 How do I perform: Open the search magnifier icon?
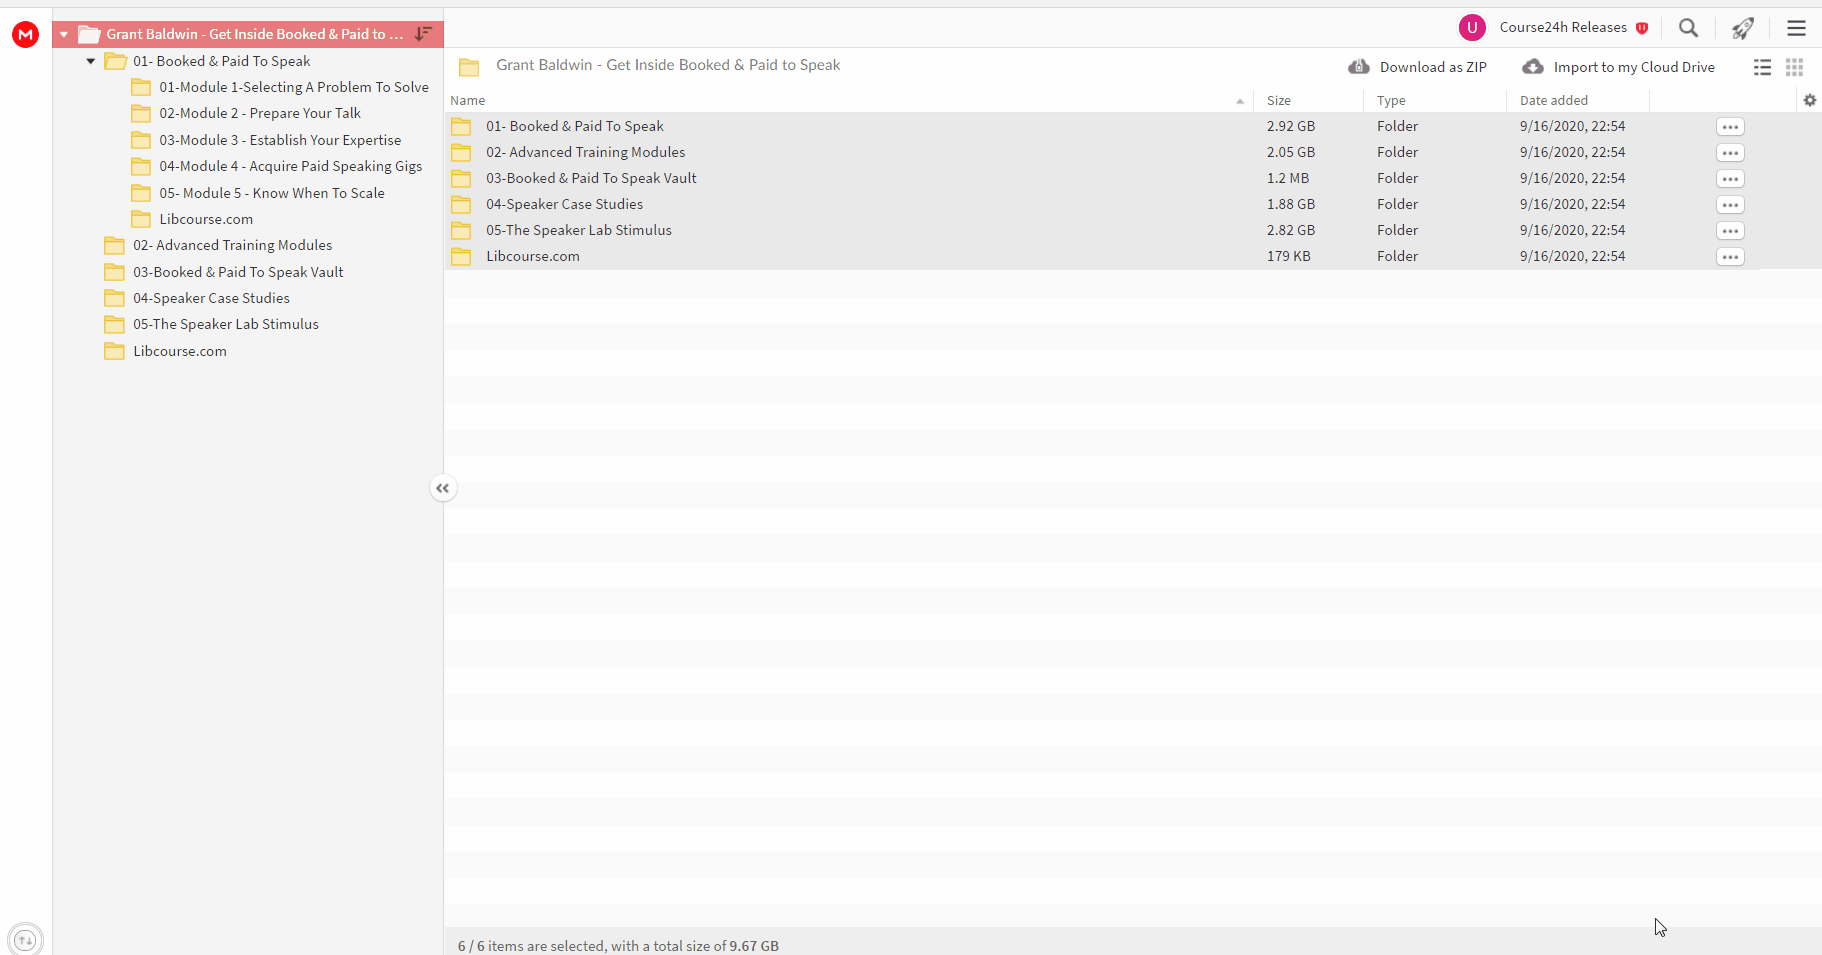pos(1689,28)
